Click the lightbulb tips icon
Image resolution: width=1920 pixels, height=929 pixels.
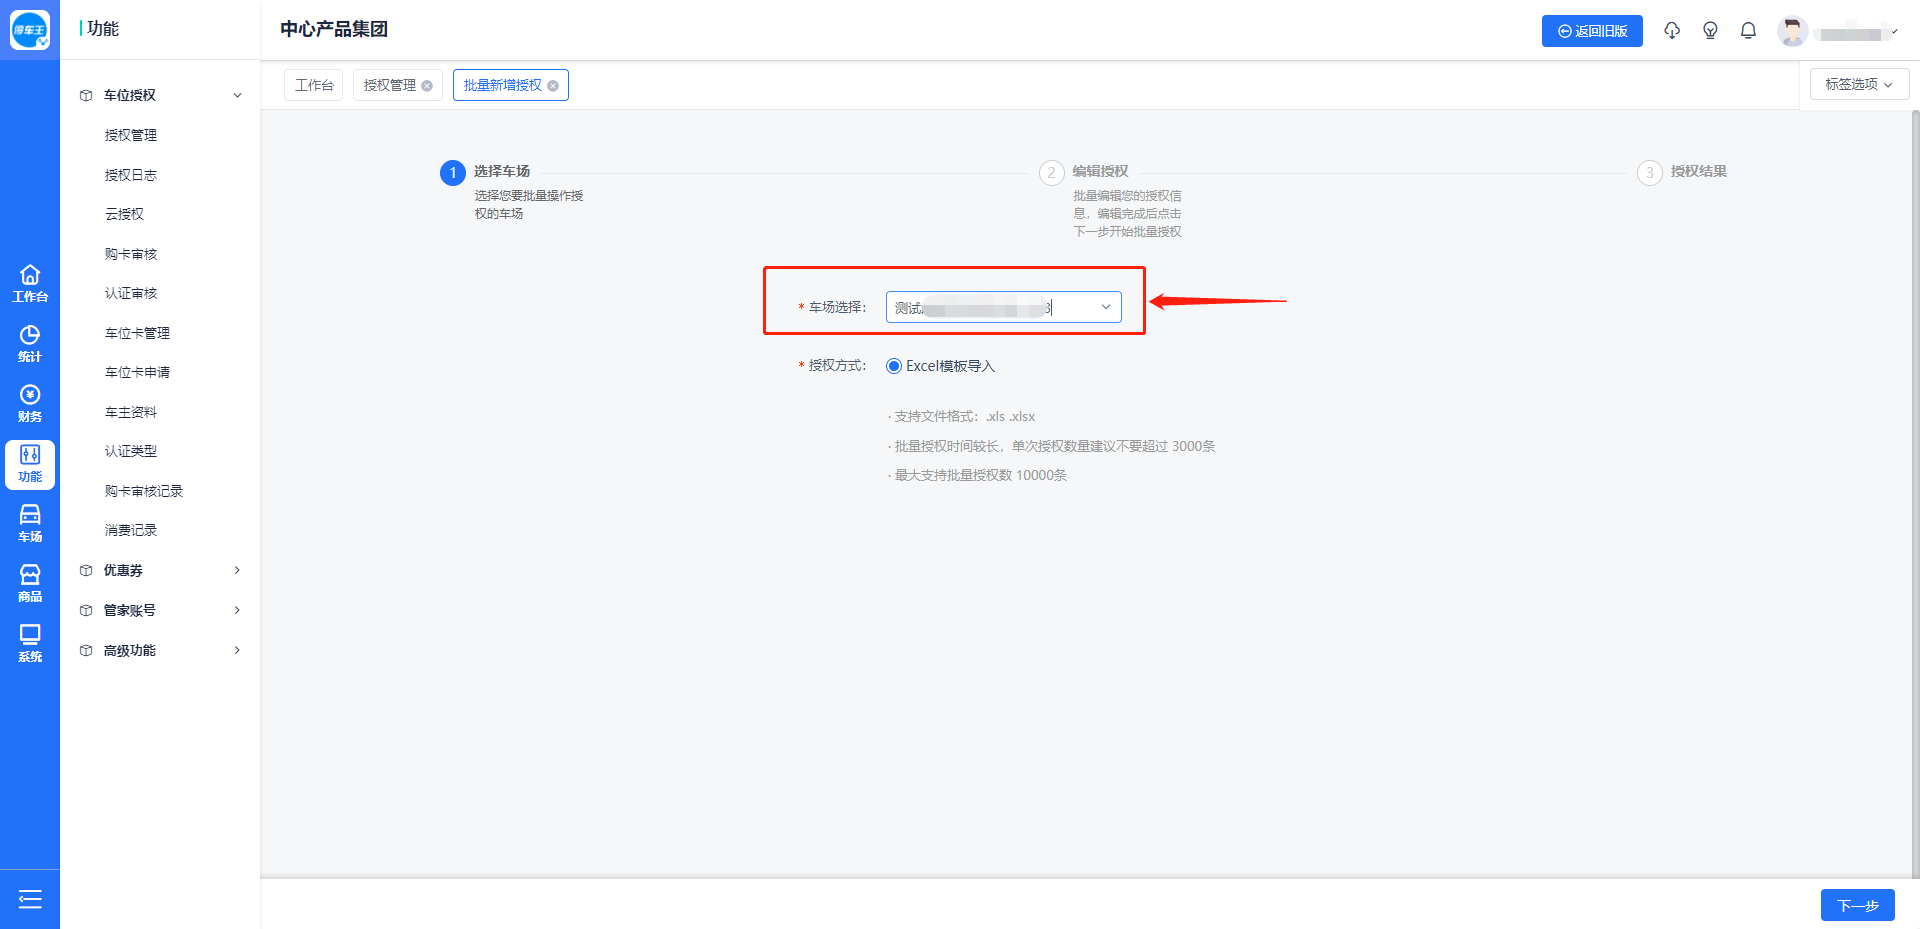click(1710, 31)
